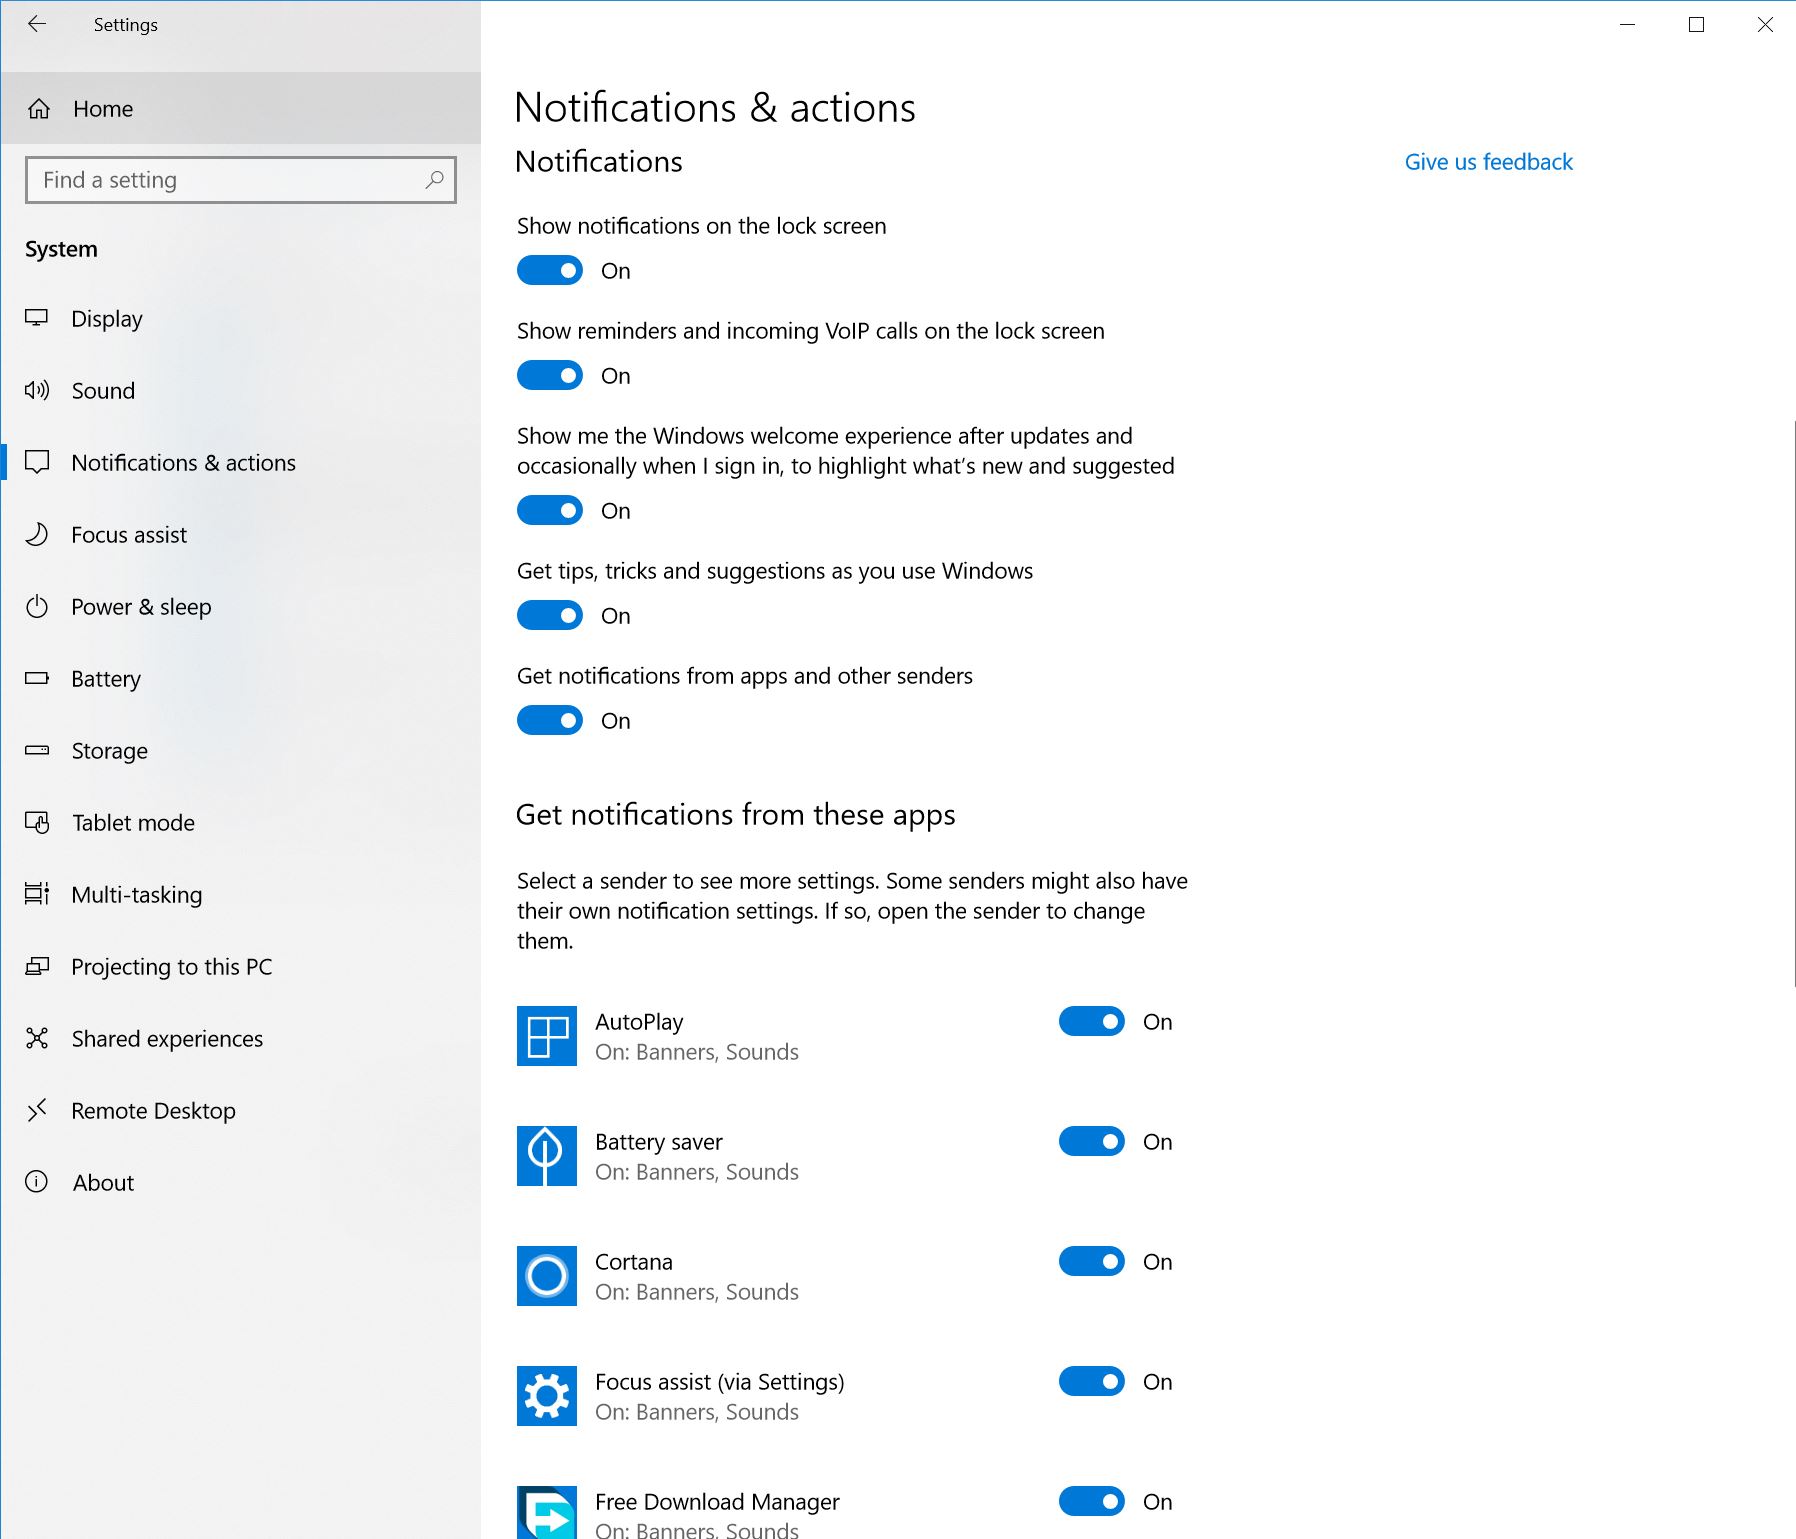Click the Notifications & actions sidebar icon
The height and width of the screenshot is (1539, 1796).
[x=37, y=462]
